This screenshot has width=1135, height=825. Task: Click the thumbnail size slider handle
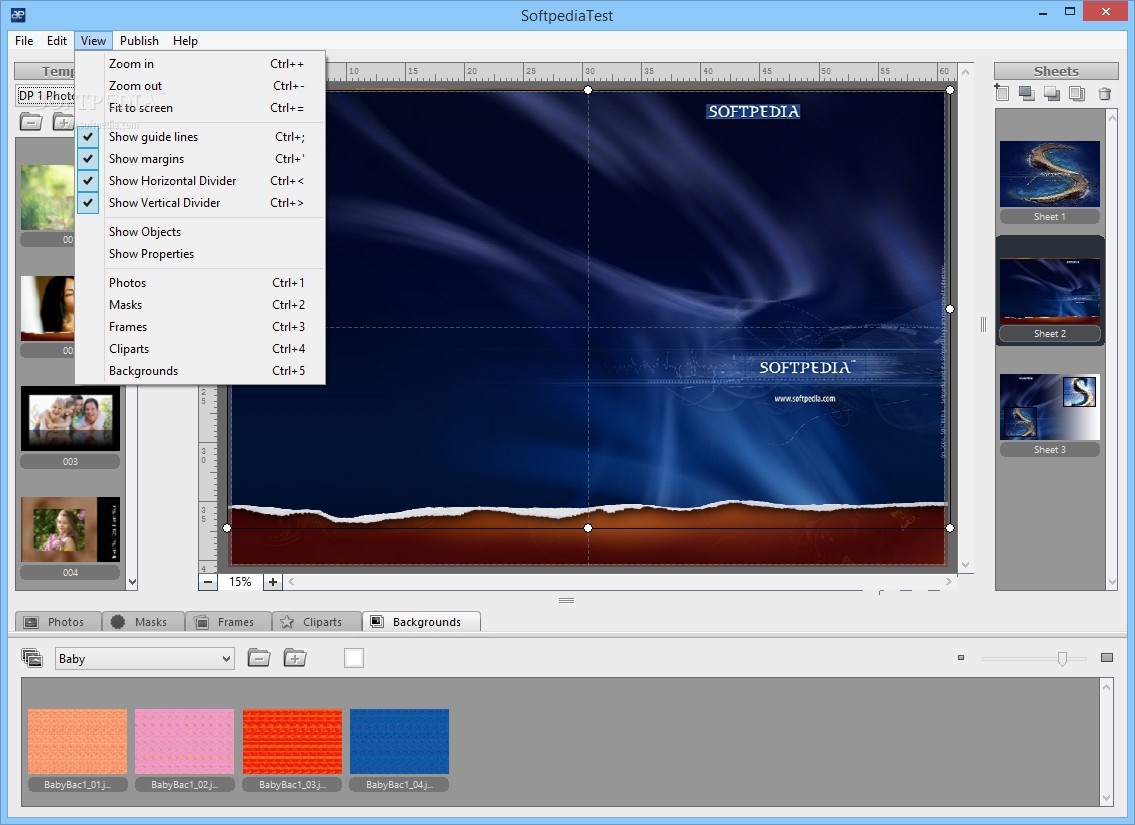pos(1062,658)
